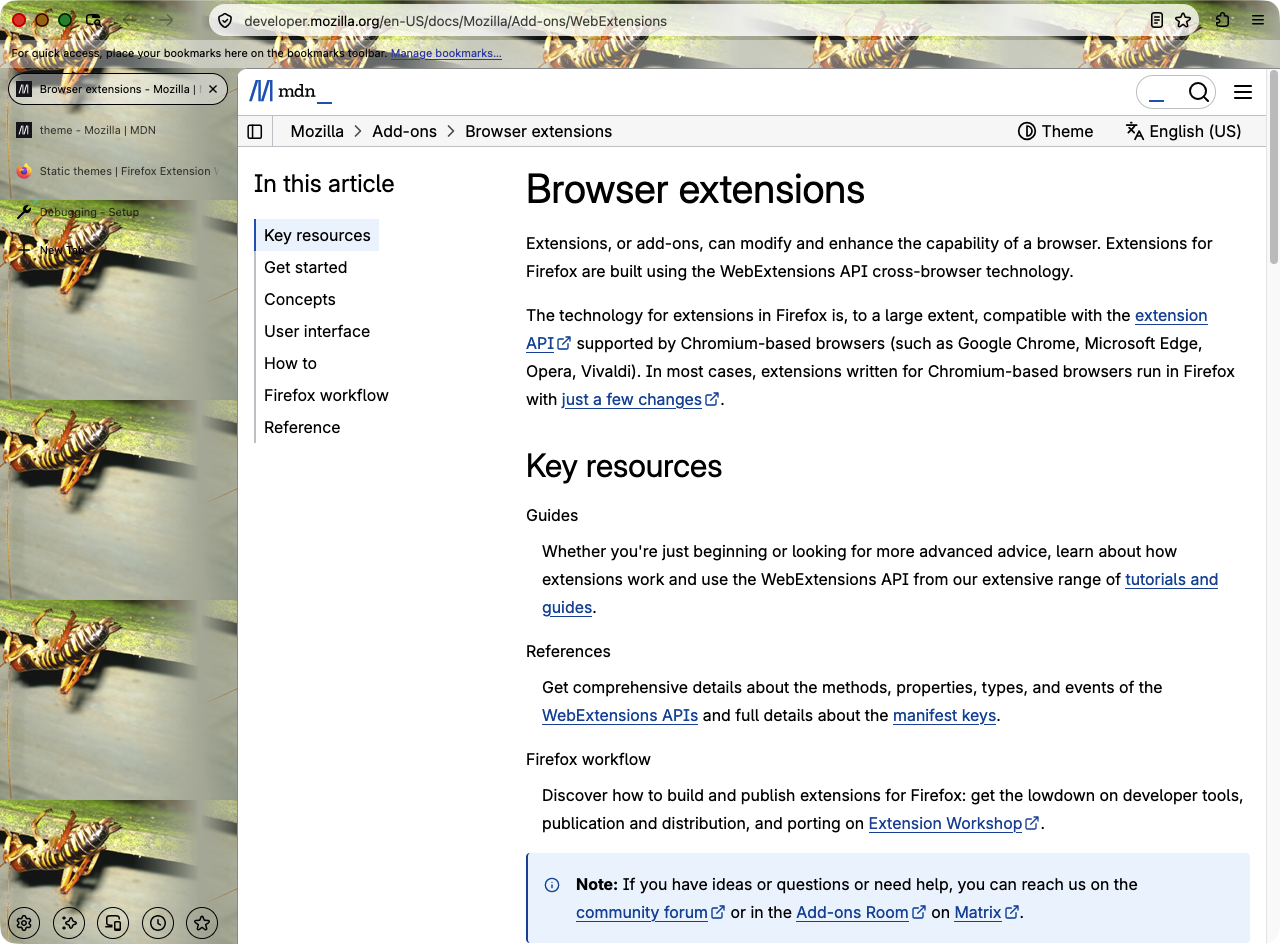Open the Extension Workshop link
The image size is (1280, 944).
(954, 823)
